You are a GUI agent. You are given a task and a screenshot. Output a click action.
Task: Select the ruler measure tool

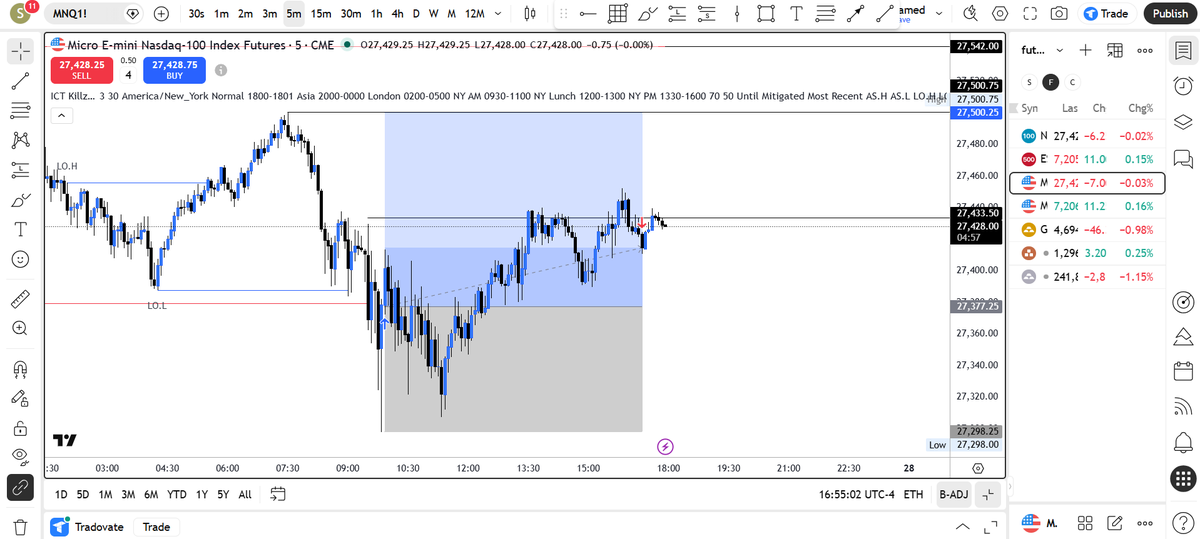[x=20, y=298]
